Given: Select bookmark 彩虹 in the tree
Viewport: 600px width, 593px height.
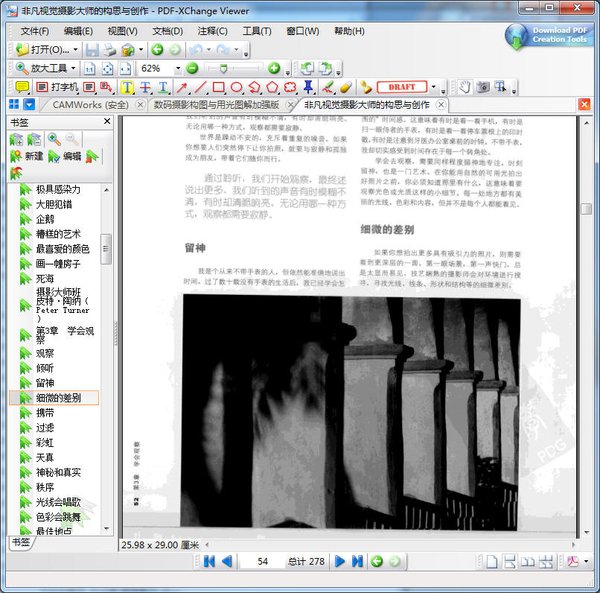Looking at the screenshot, I should [x=45, y=441].
